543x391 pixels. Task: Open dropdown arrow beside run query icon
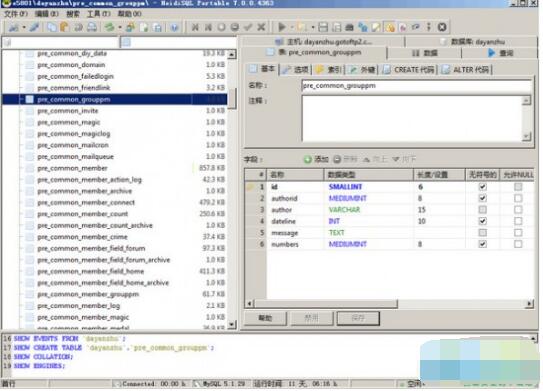pyautogui.click(x=292, y=27)
